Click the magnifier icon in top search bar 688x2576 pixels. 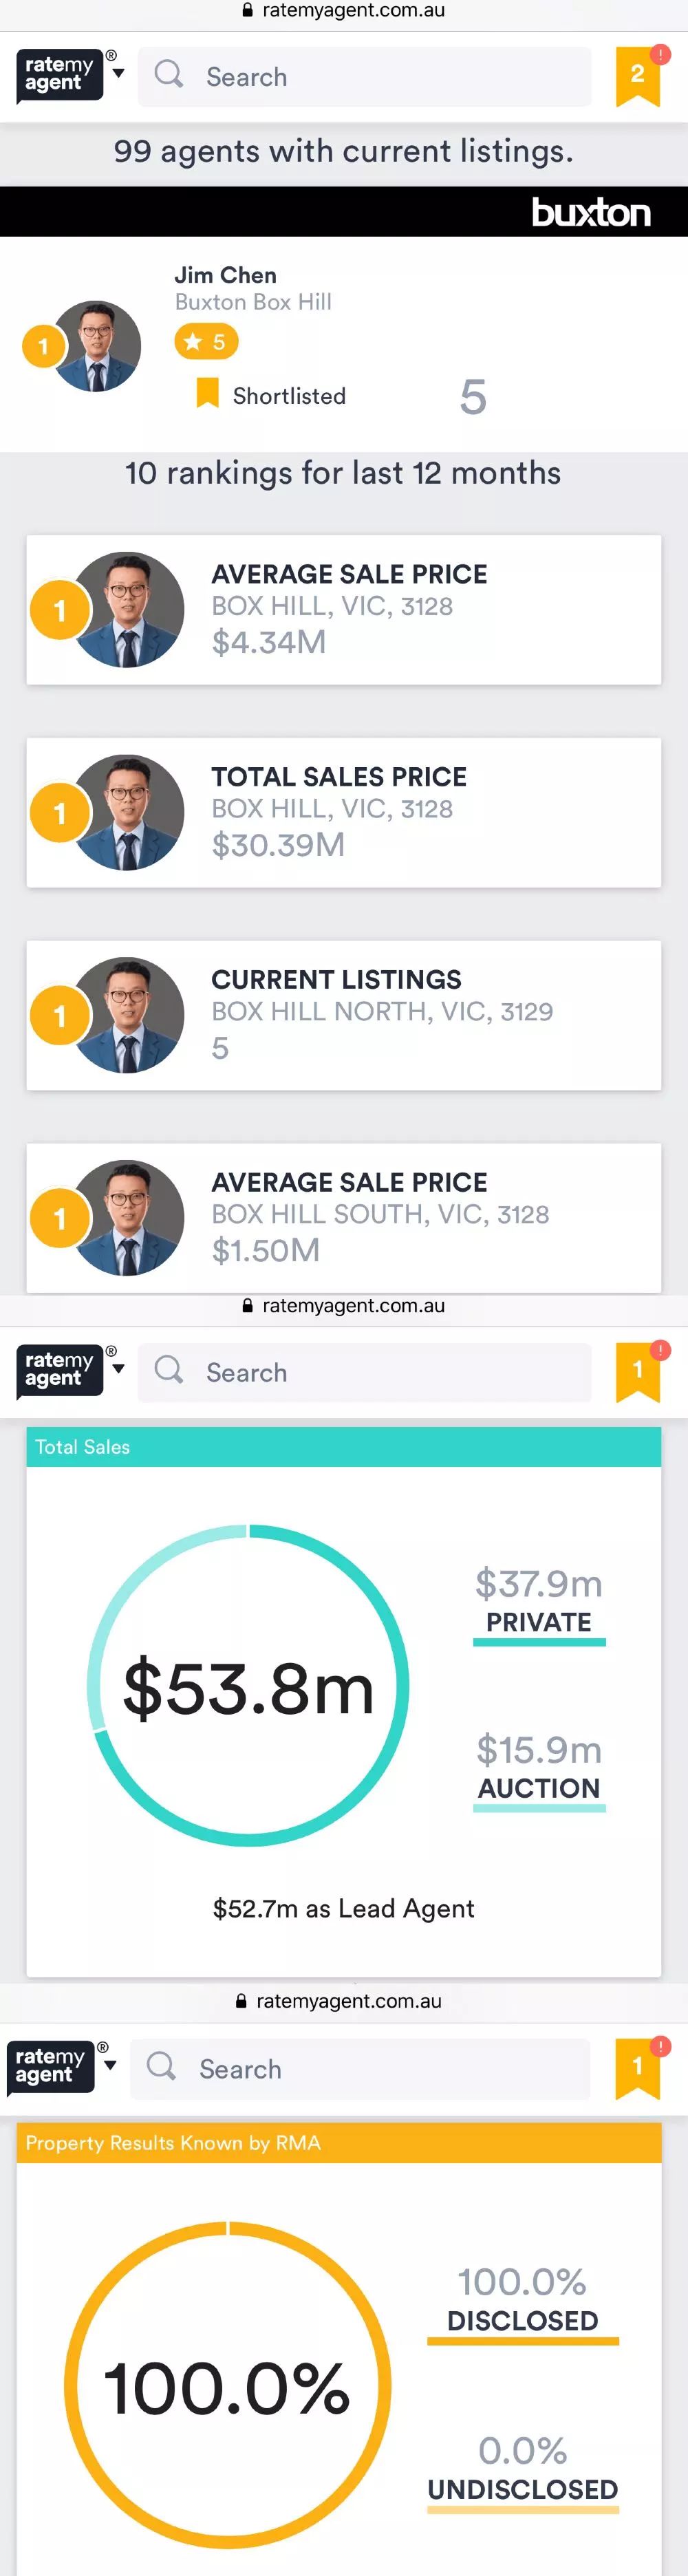click(x=169, y=74)
